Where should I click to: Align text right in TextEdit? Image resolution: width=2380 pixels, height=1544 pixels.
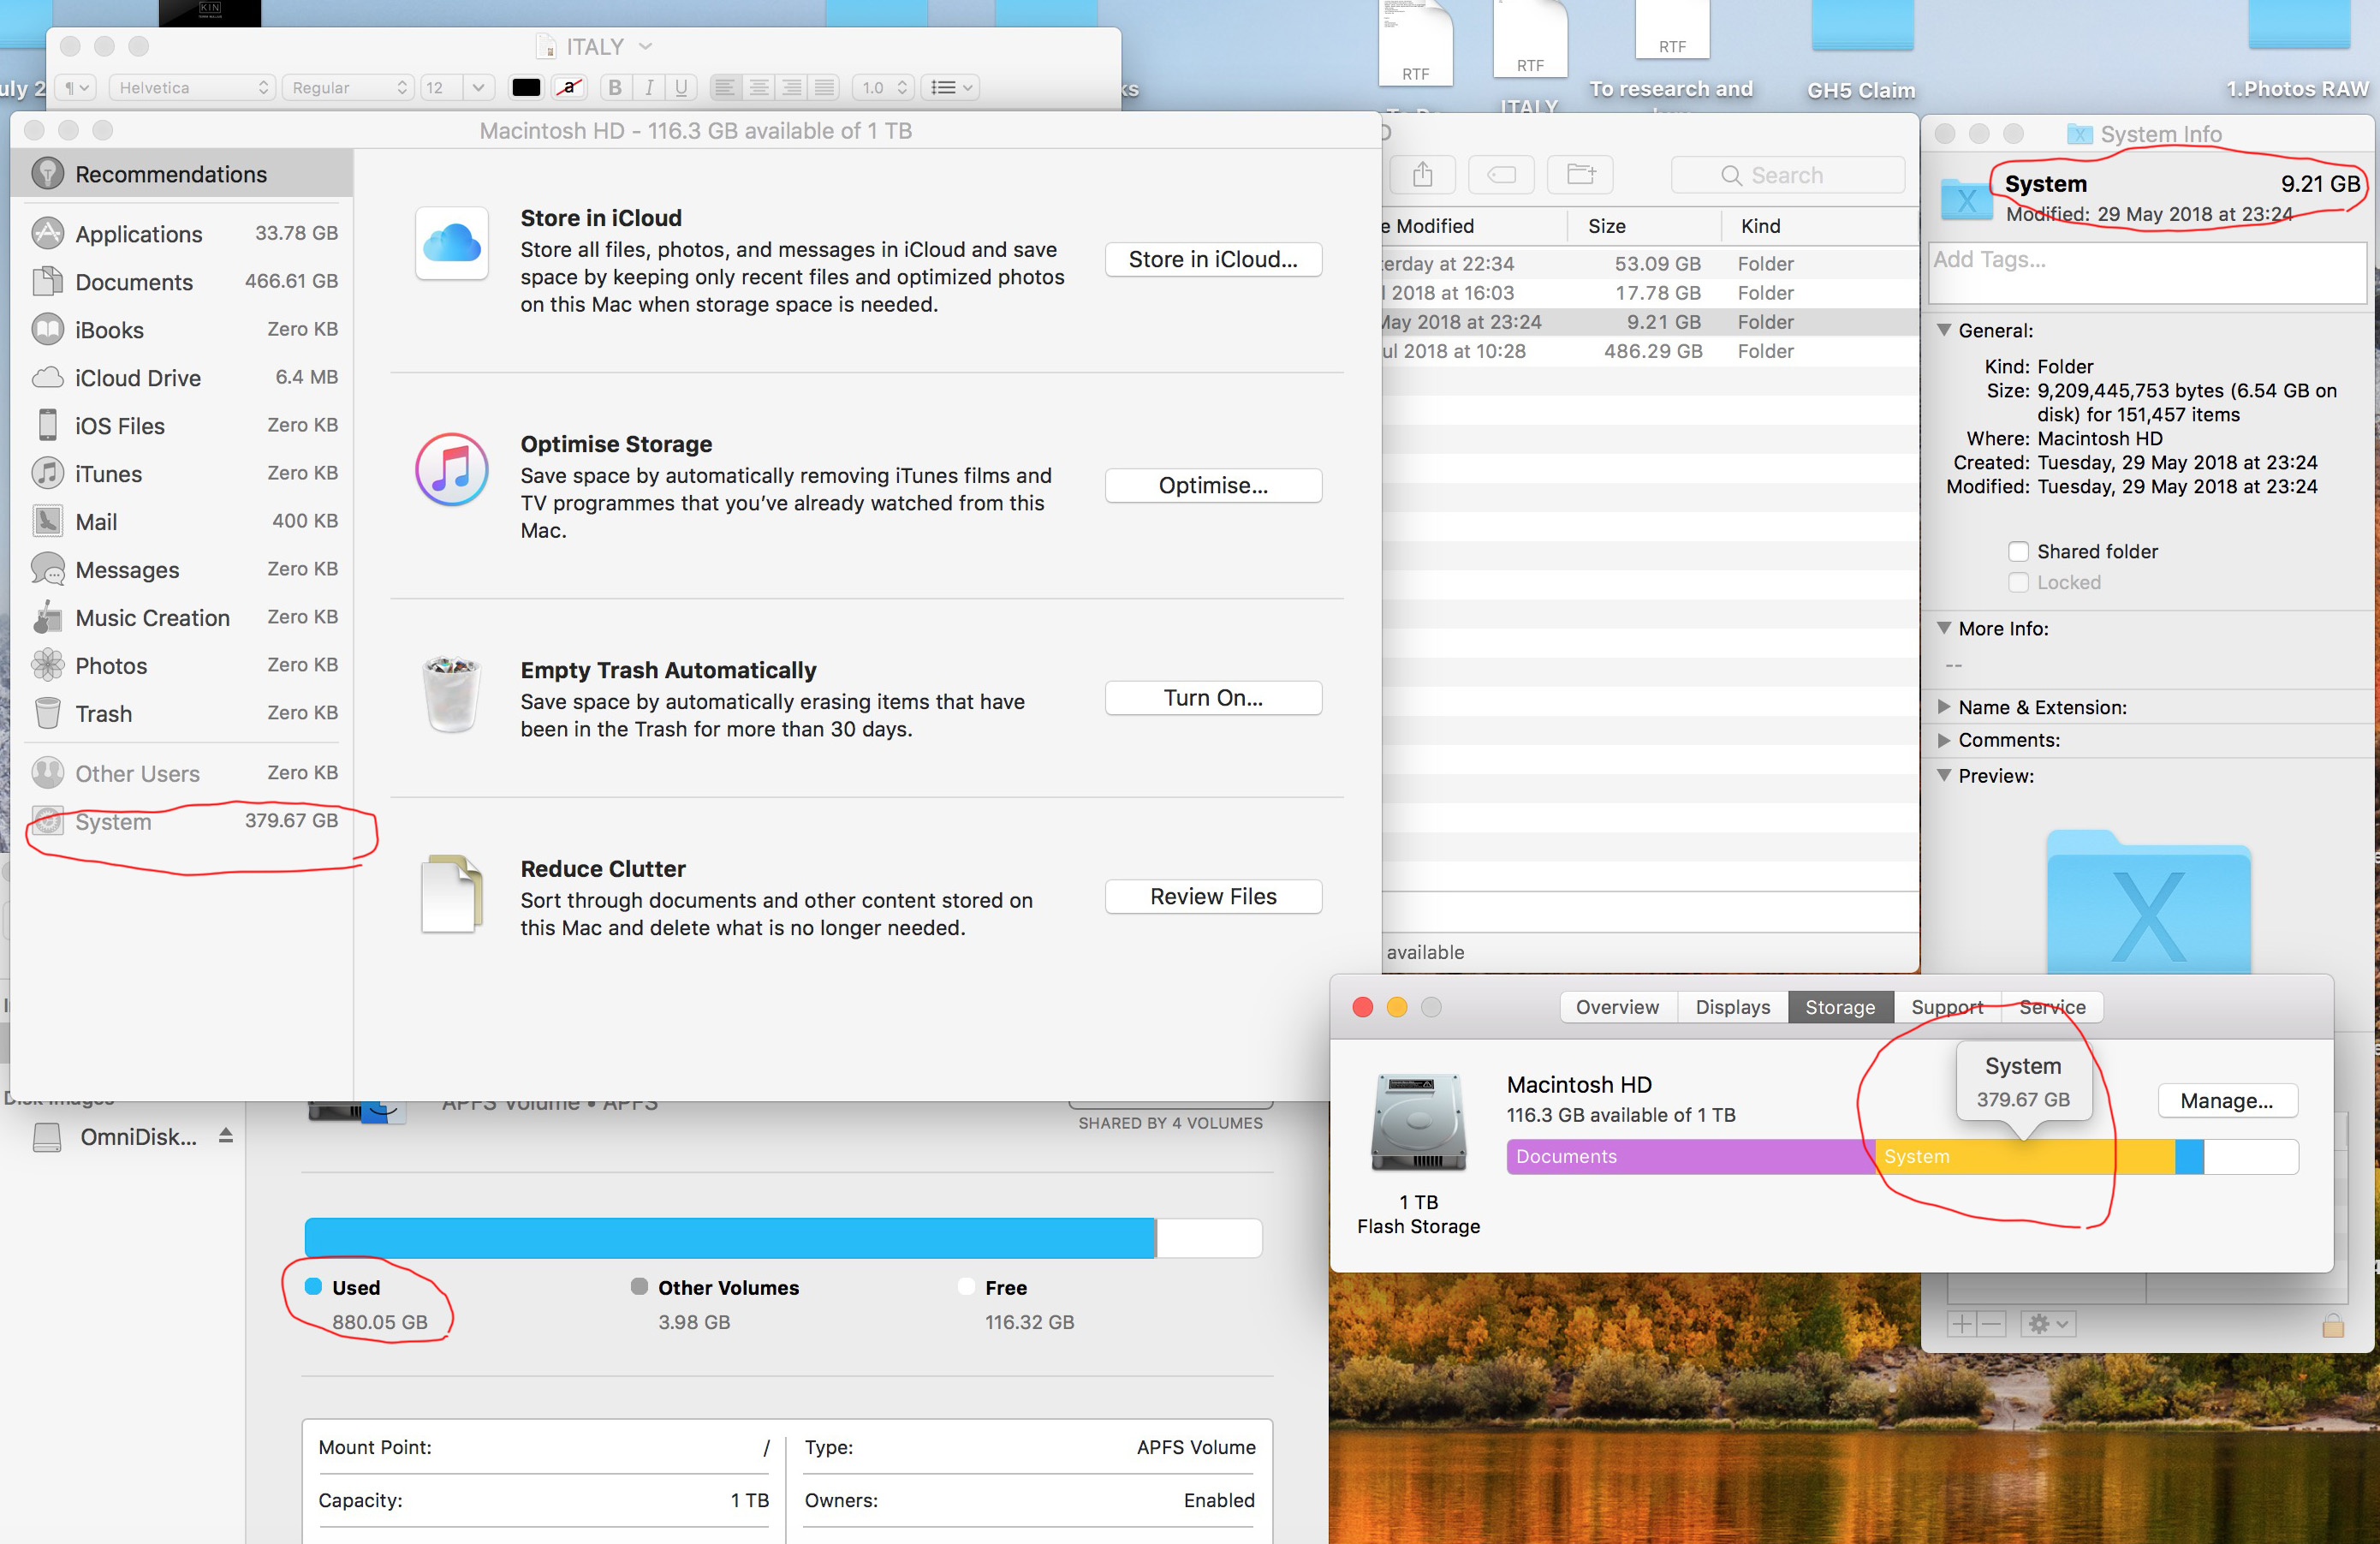tap(791, 88)
